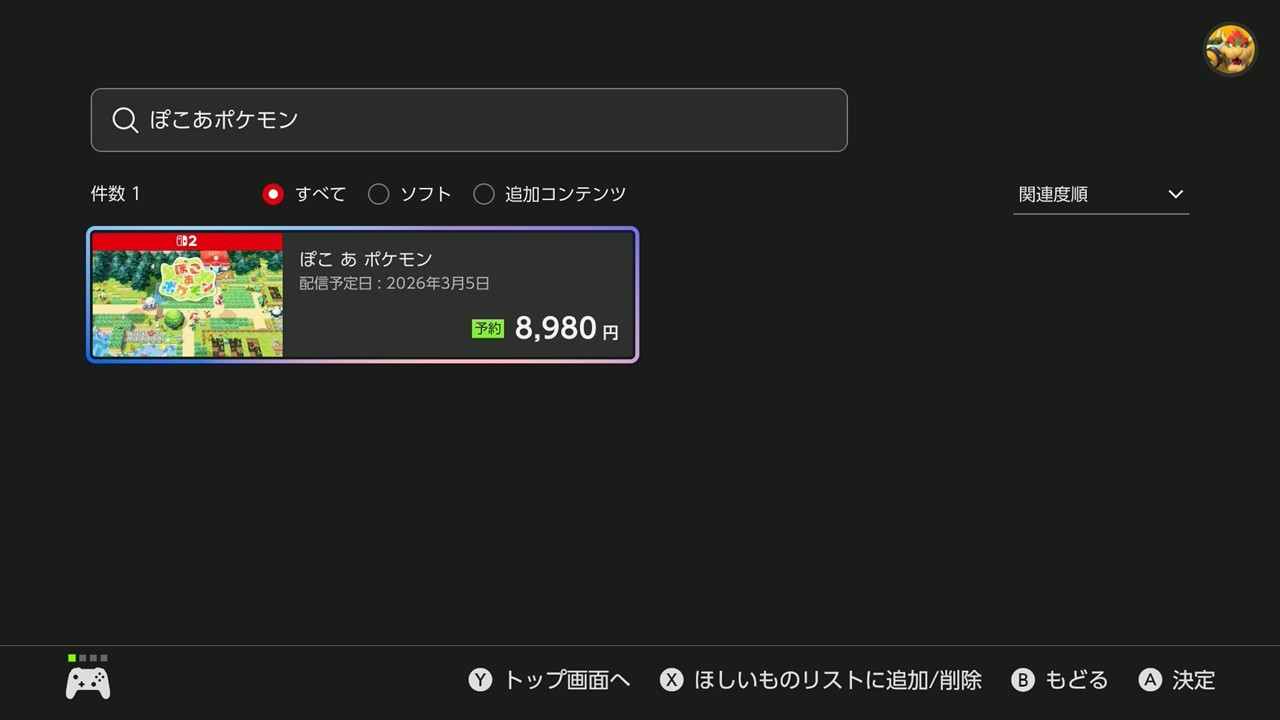Image resolution: width=1280 pixels, height=720 pixels.
Task: Click the sort dropdown chevron arrow
Action: click(1176, 194)
